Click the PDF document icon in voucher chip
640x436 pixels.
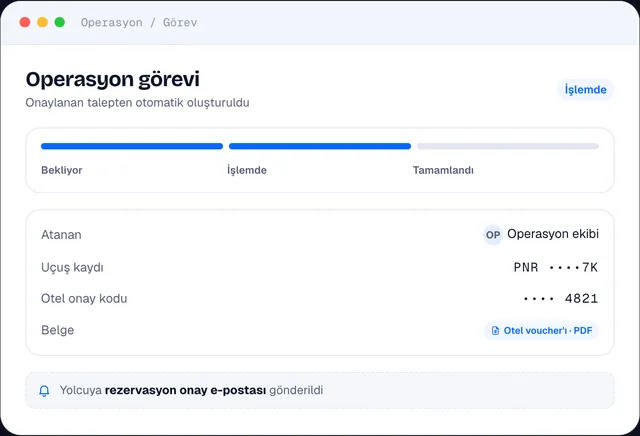(x=495, y=331)
